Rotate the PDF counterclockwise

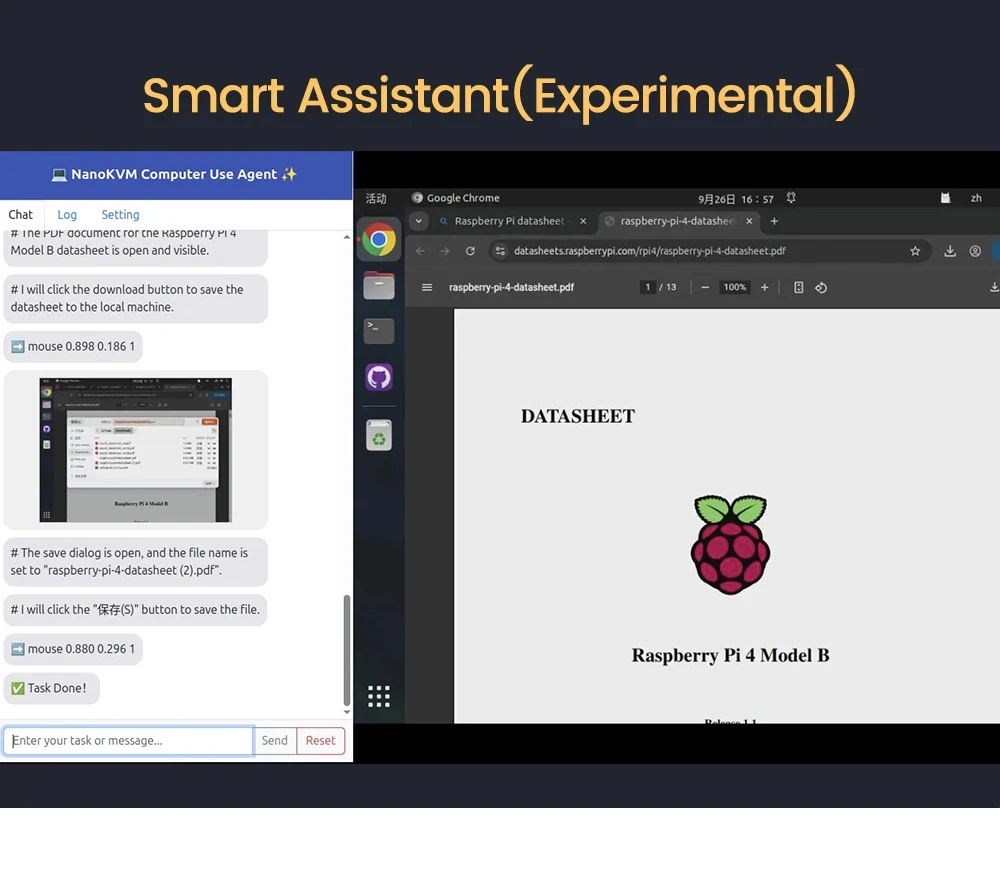[x=821, y=288]
